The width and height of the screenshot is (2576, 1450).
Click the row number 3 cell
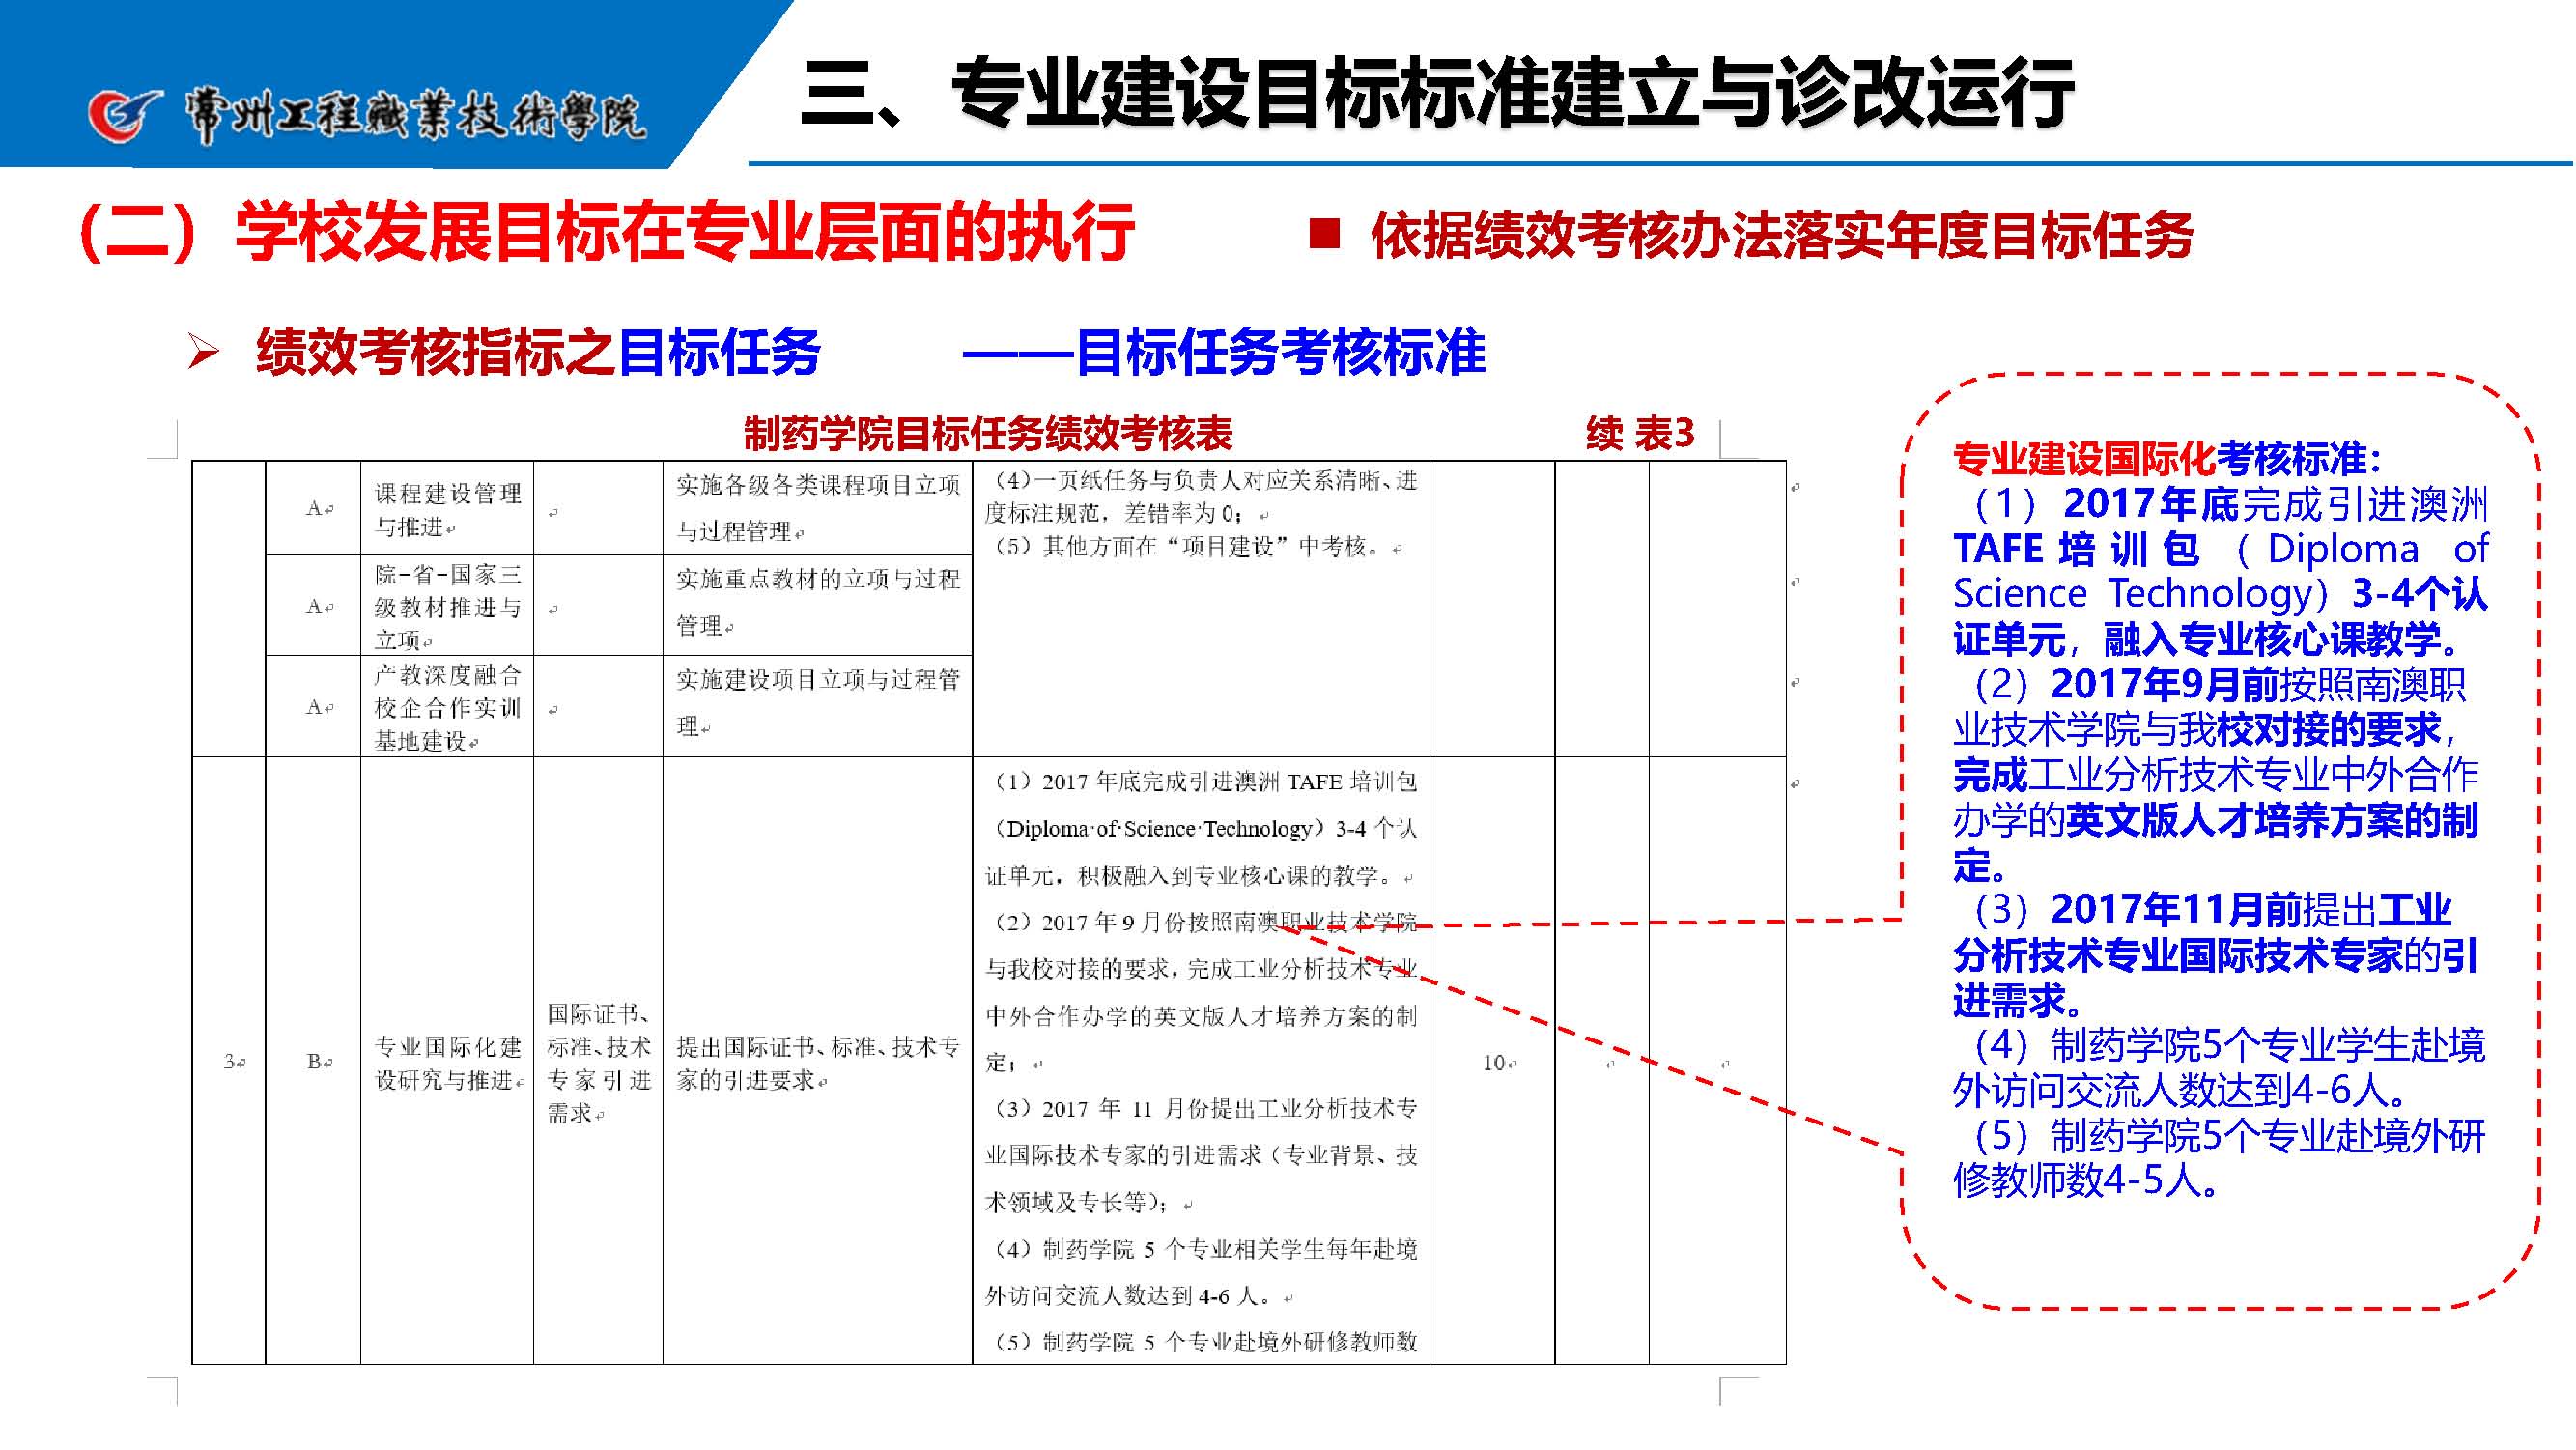(x=230, y=1062)
